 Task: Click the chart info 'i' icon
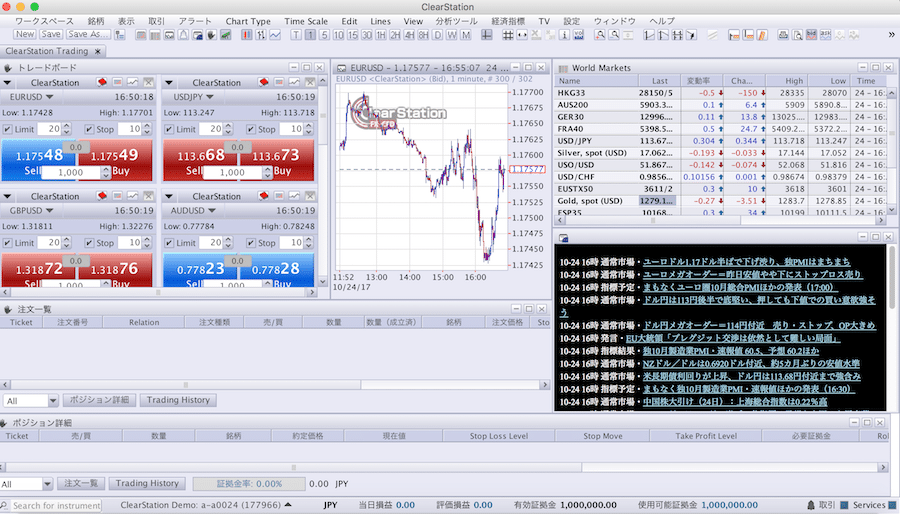coord(564,35)
